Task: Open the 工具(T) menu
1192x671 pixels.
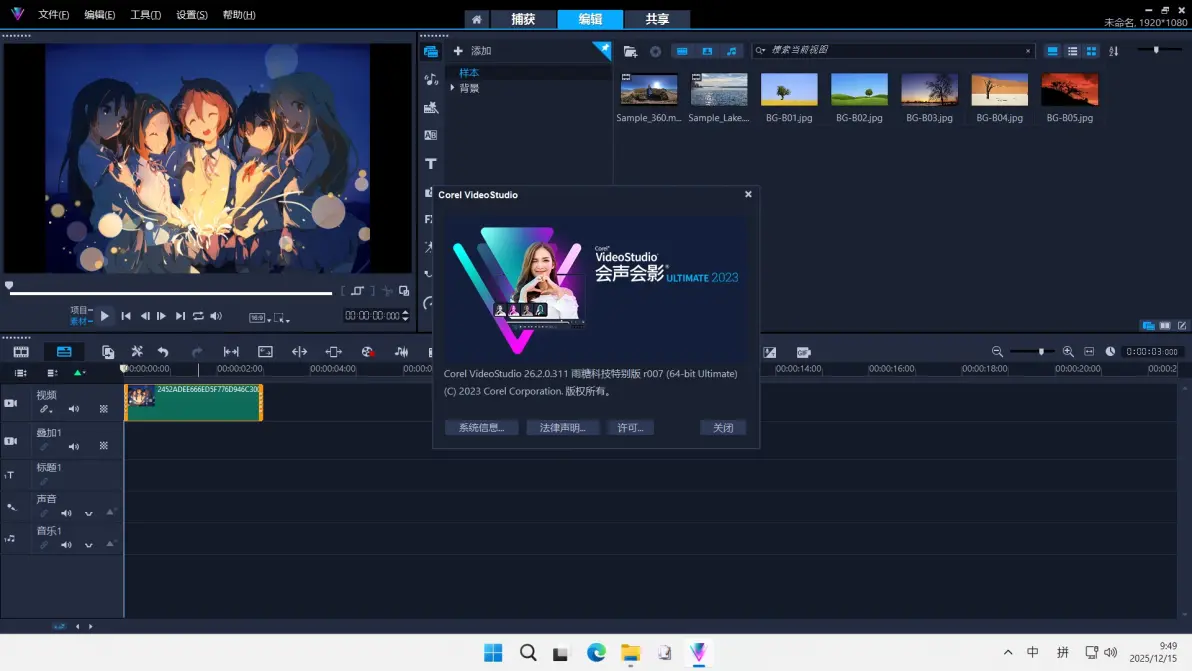Action: pos(145,14)
